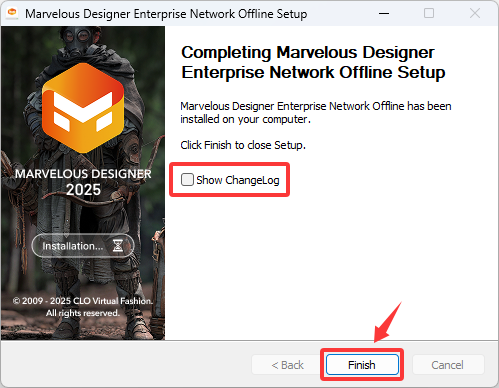This screenshot has height=388, width=499.
Task: Click the Completing Setup heading
Action: (313, 62)
